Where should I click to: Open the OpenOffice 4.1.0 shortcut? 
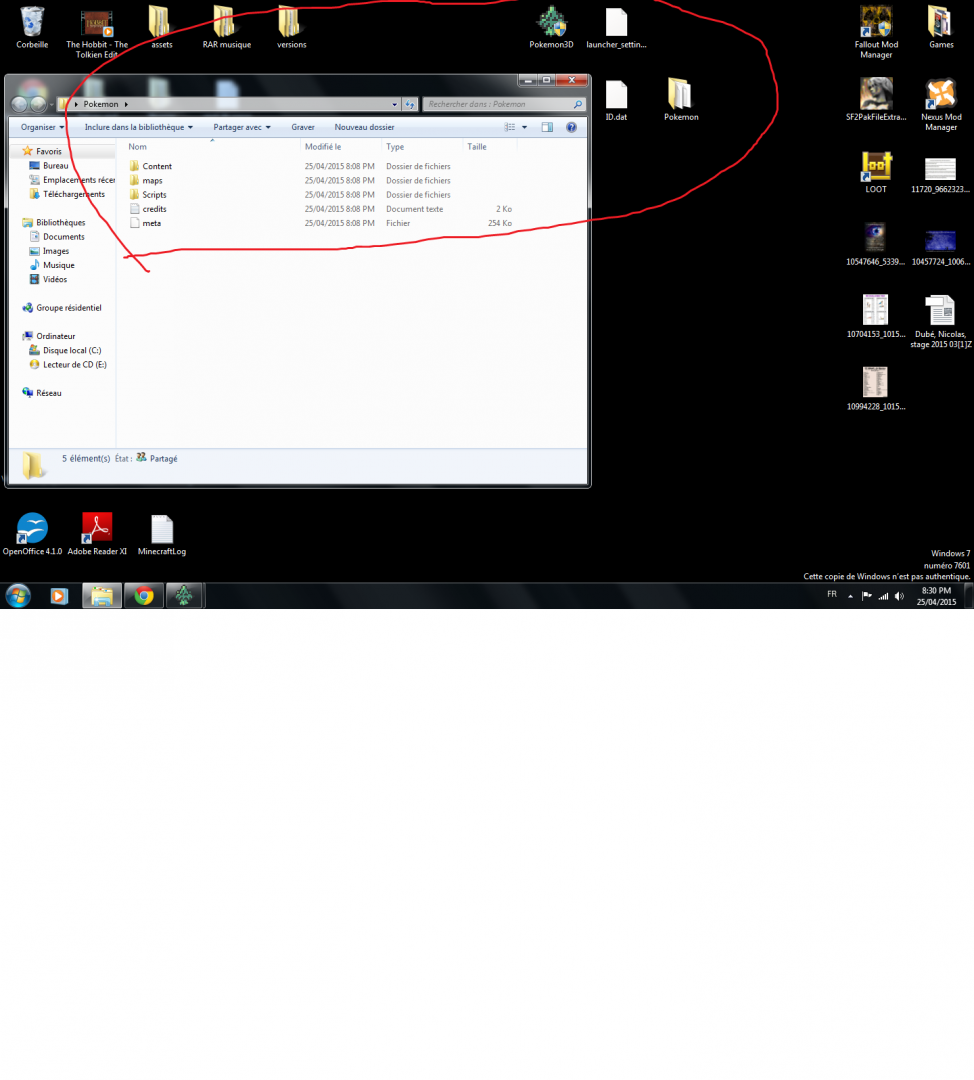pos(32,534)
